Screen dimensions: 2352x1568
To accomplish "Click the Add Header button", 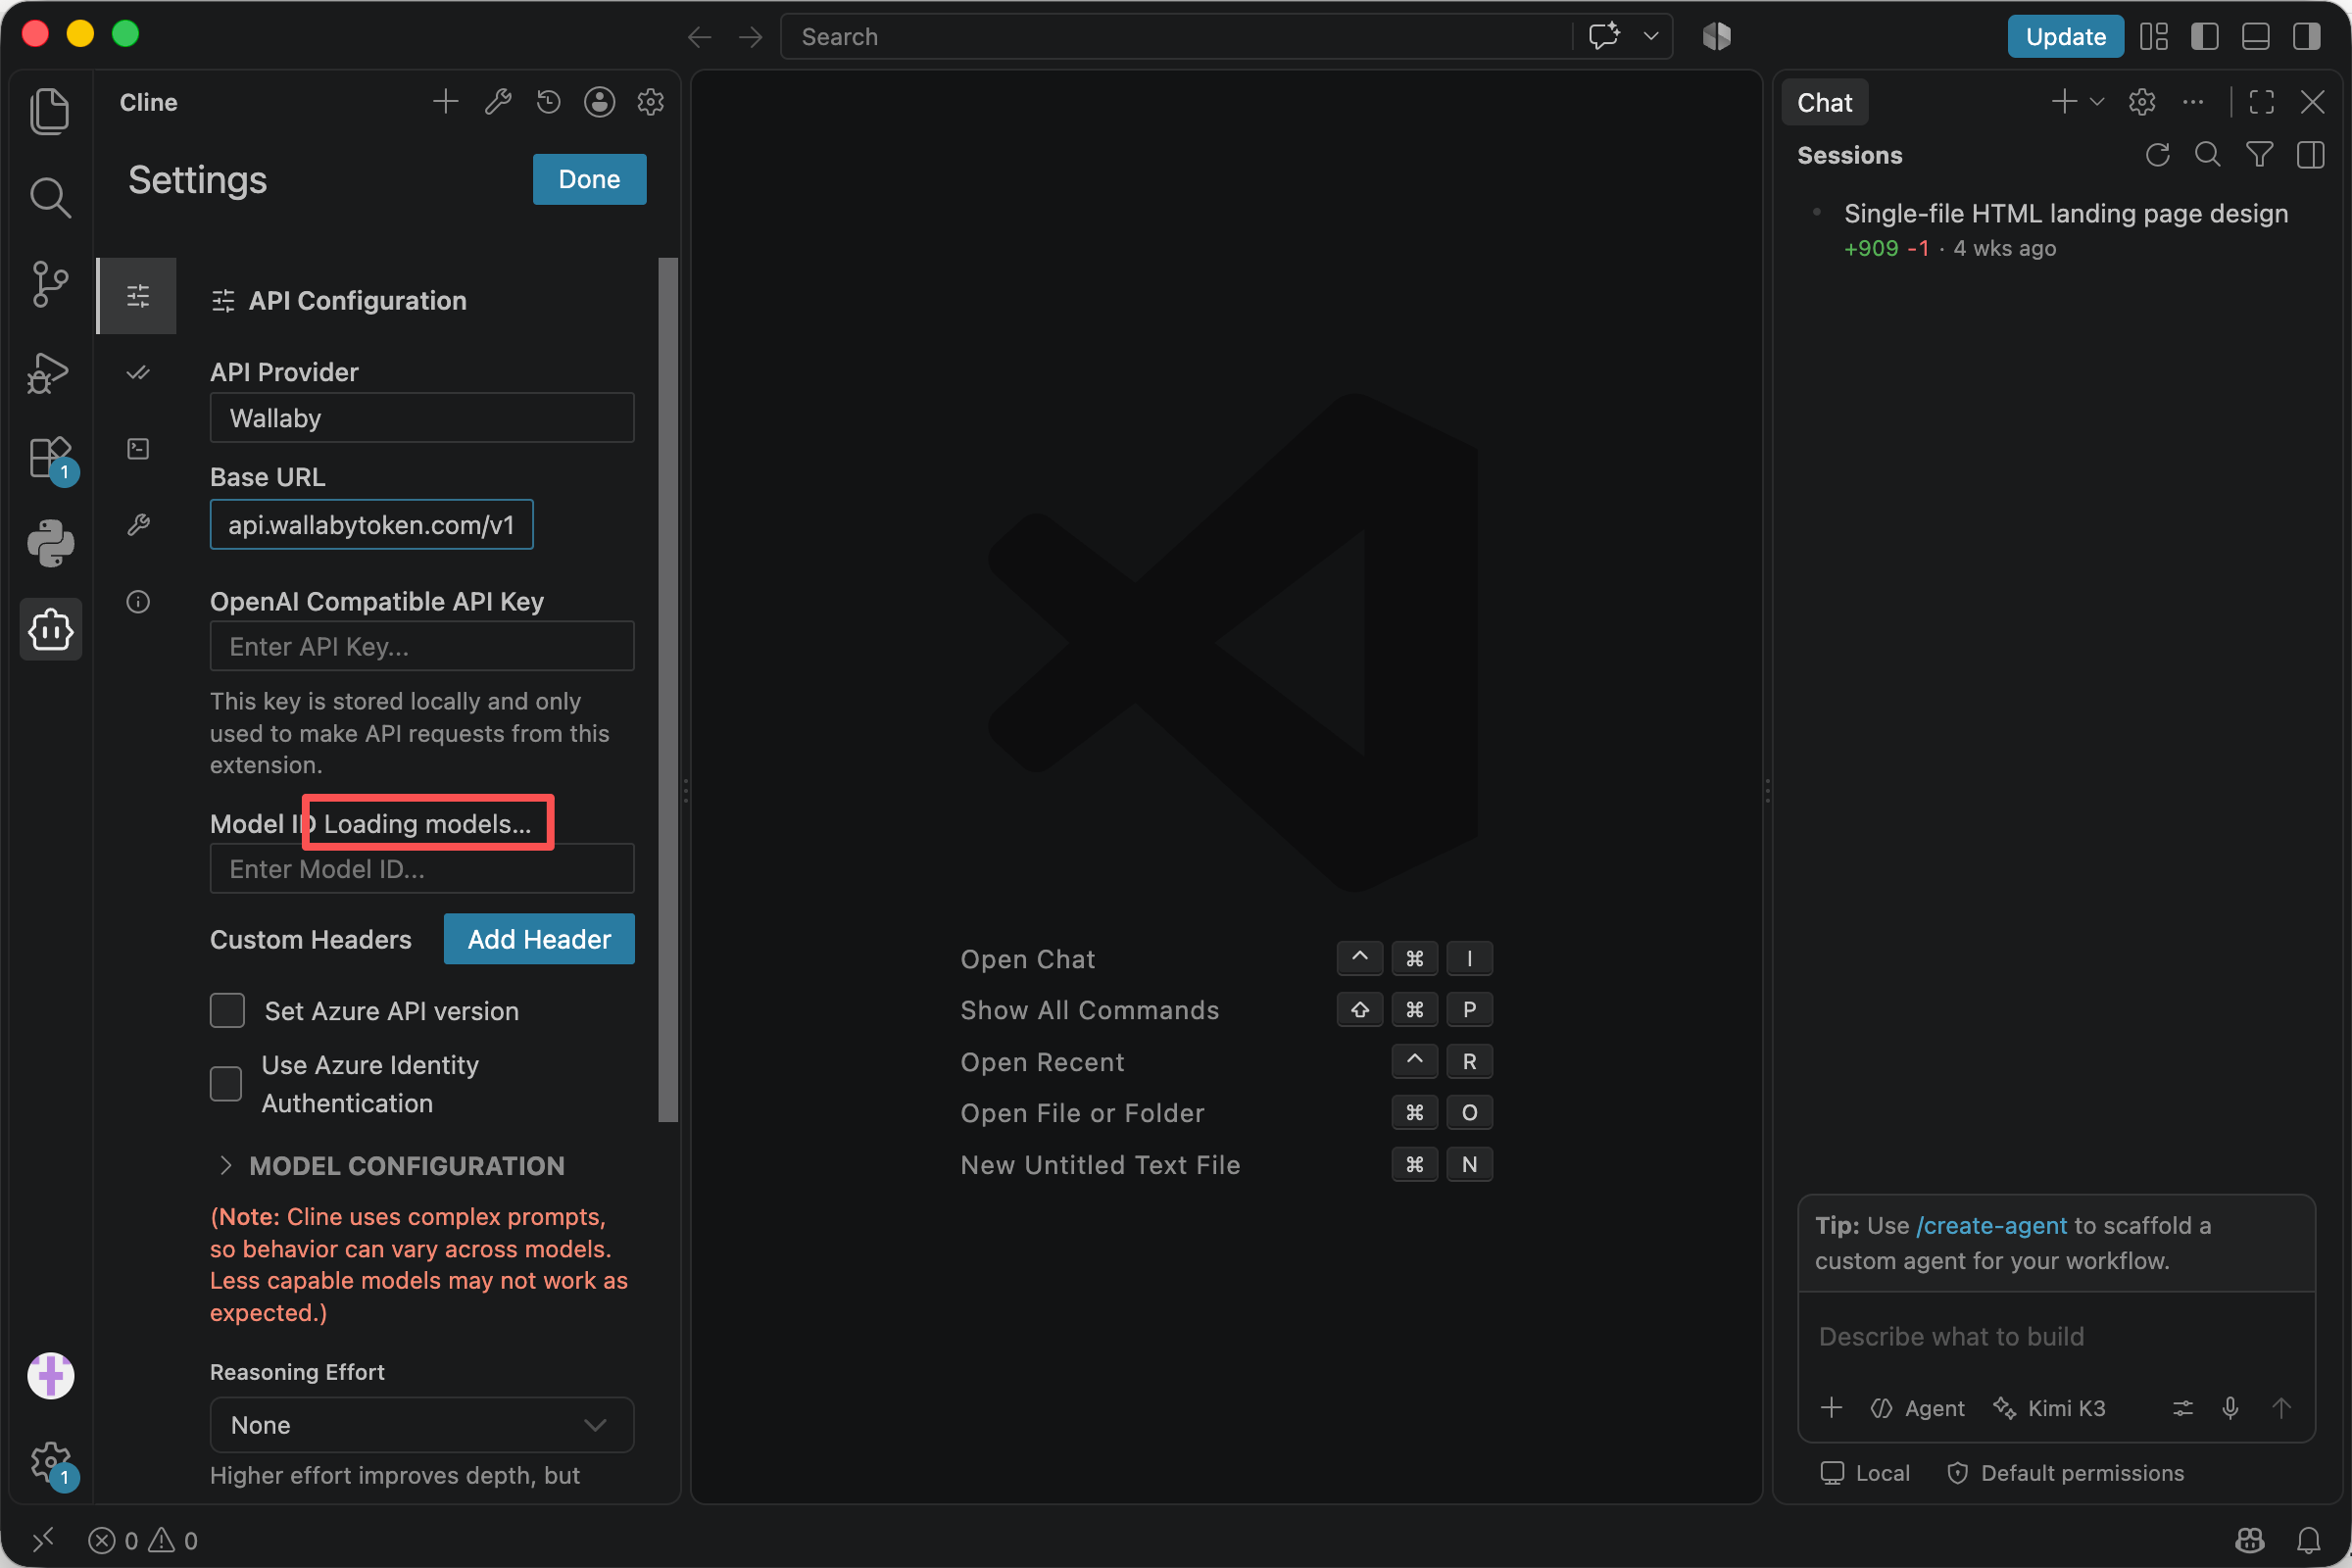I will (539, 939).
